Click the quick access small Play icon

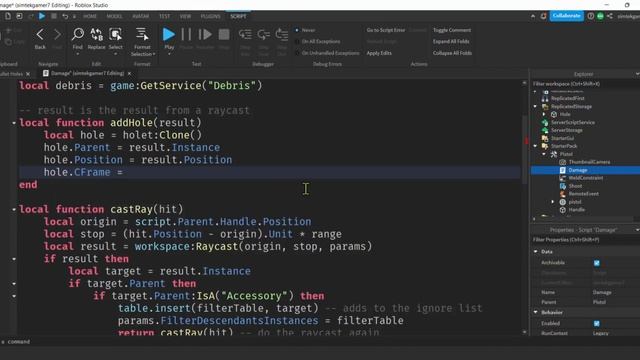coord(42,16)
